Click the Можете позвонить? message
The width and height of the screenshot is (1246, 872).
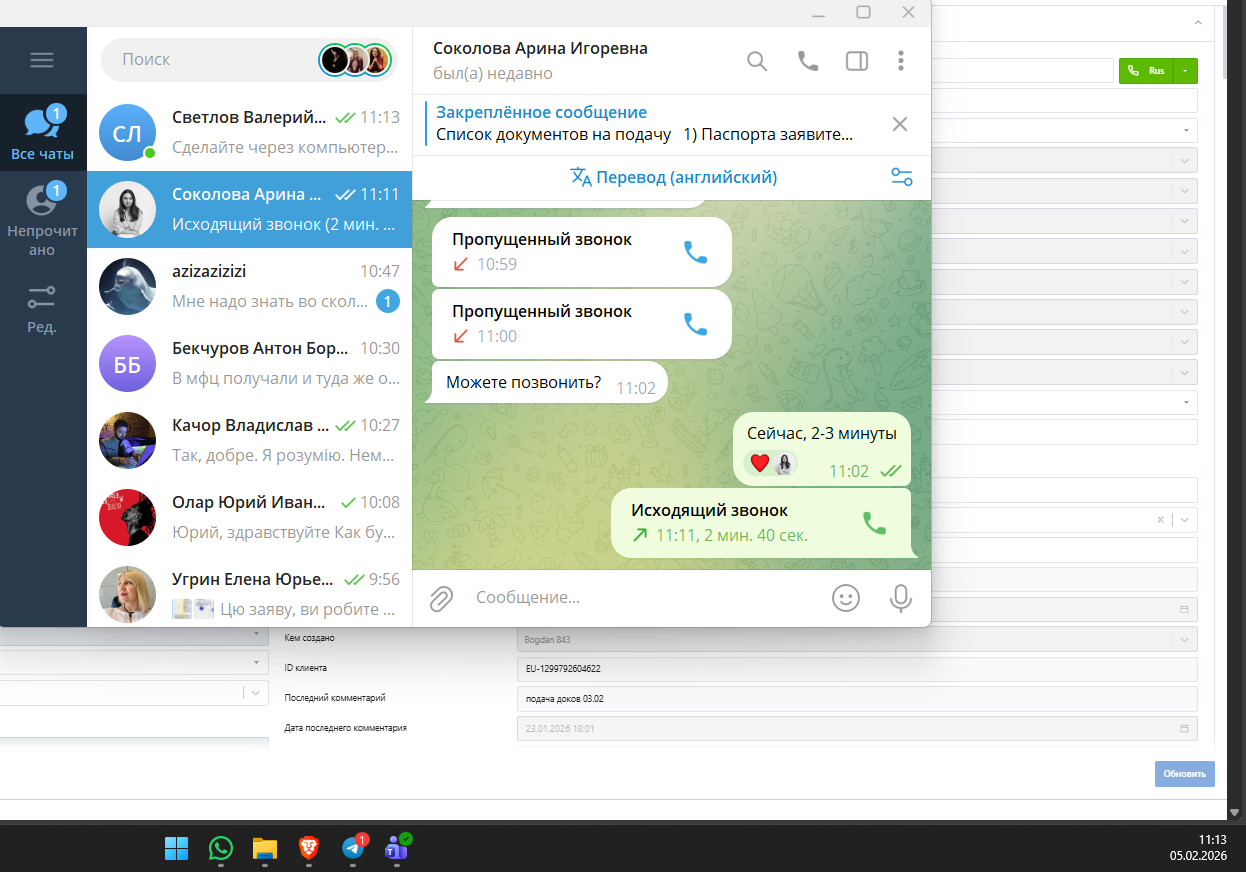click(x=547, y=383)
